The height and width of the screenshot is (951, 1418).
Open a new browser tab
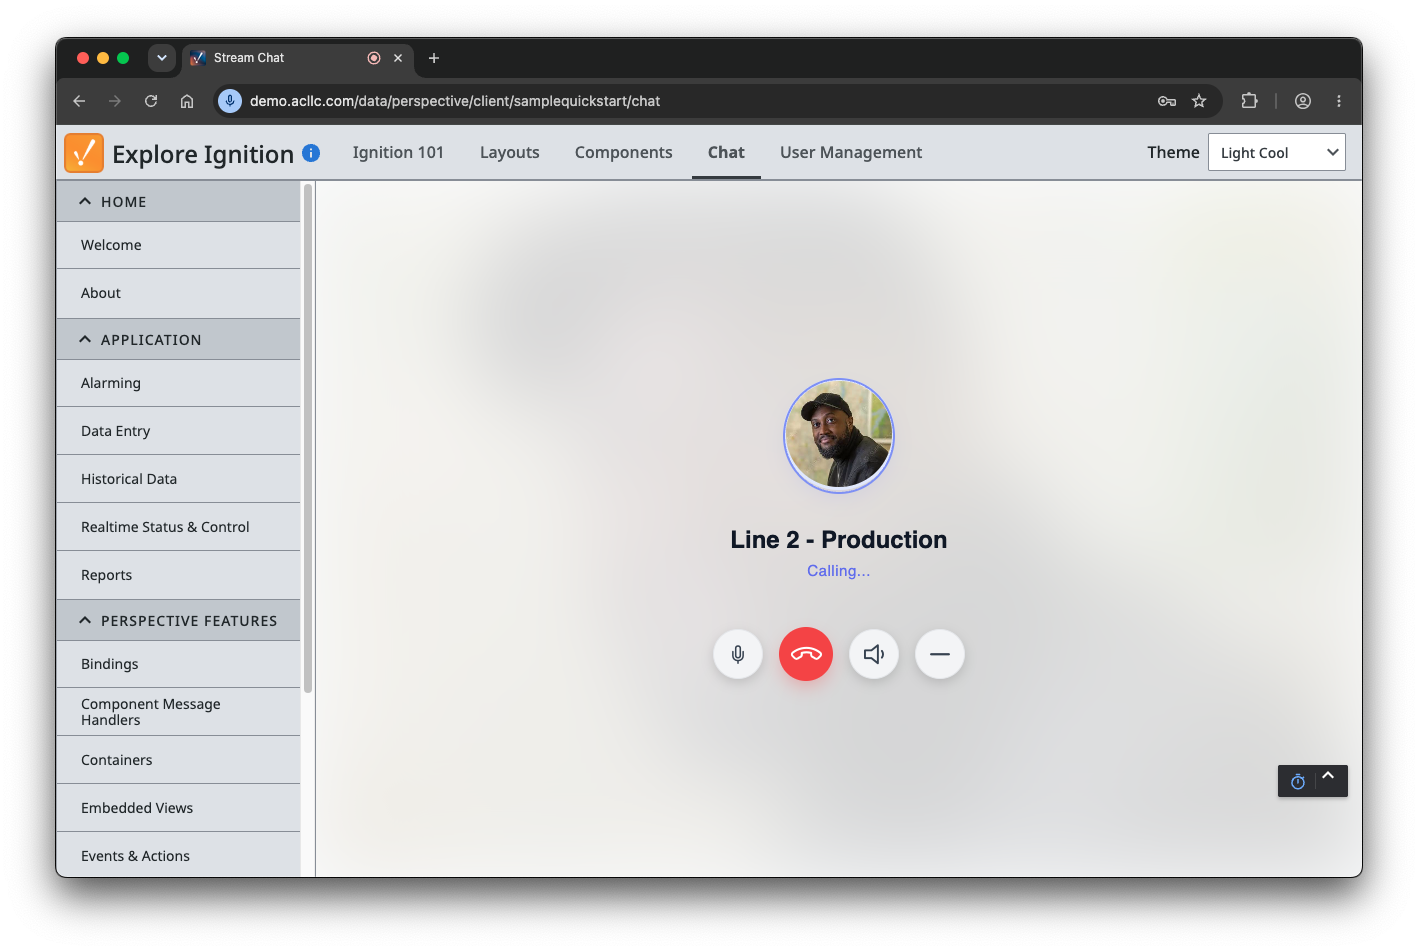click(x=434, y=58)
